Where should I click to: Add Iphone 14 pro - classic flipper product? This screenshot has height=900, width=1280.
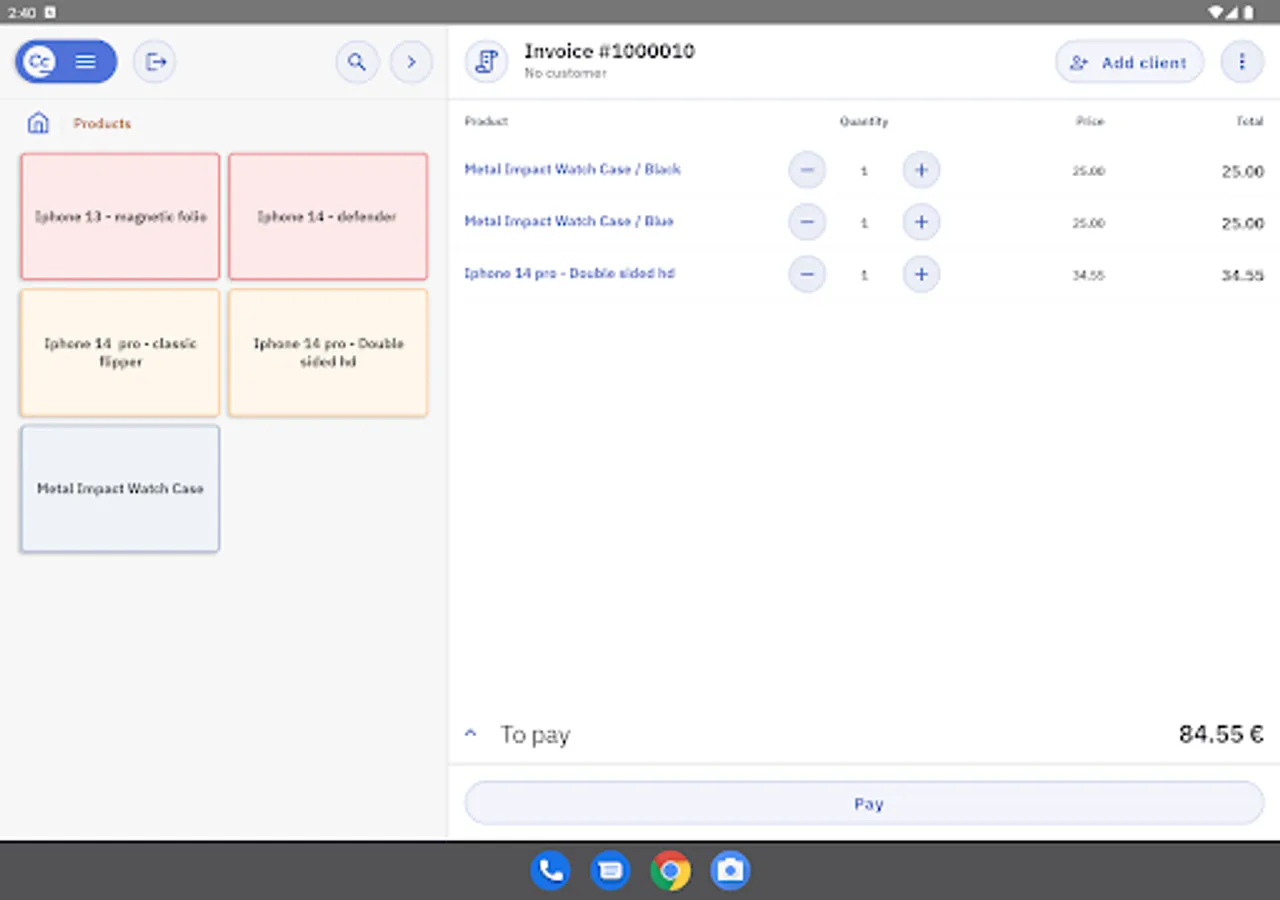(x=120, y=352)
